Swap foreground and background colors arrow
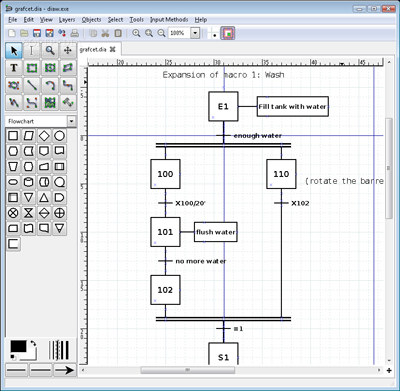400x391 pixels. 33,344
